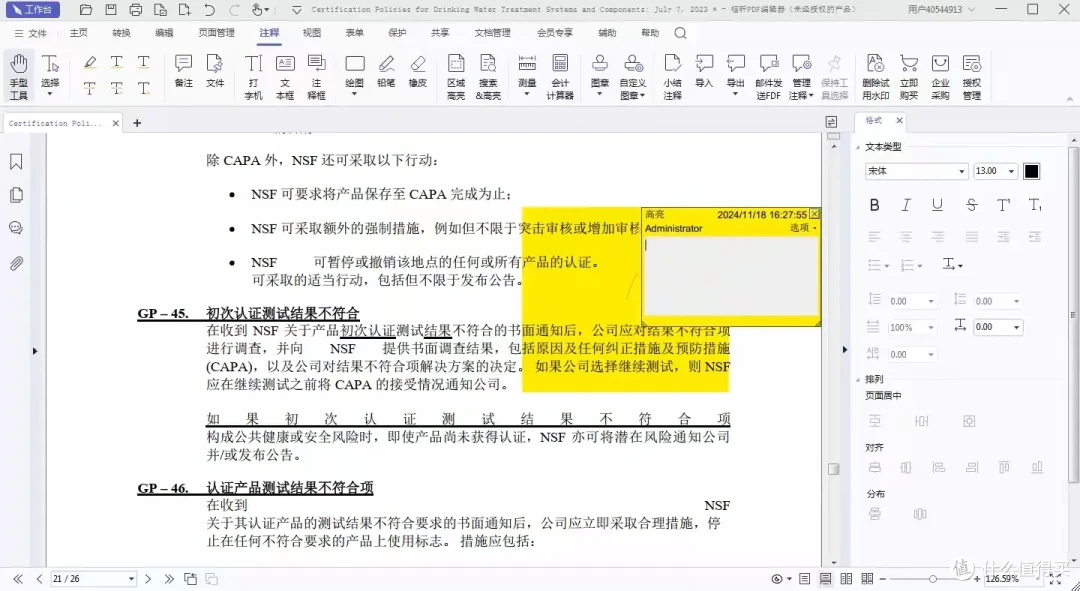This screenshot has height=591, width=1080.
Task: Open the 主页 ribbon tab
Action: 79,32
